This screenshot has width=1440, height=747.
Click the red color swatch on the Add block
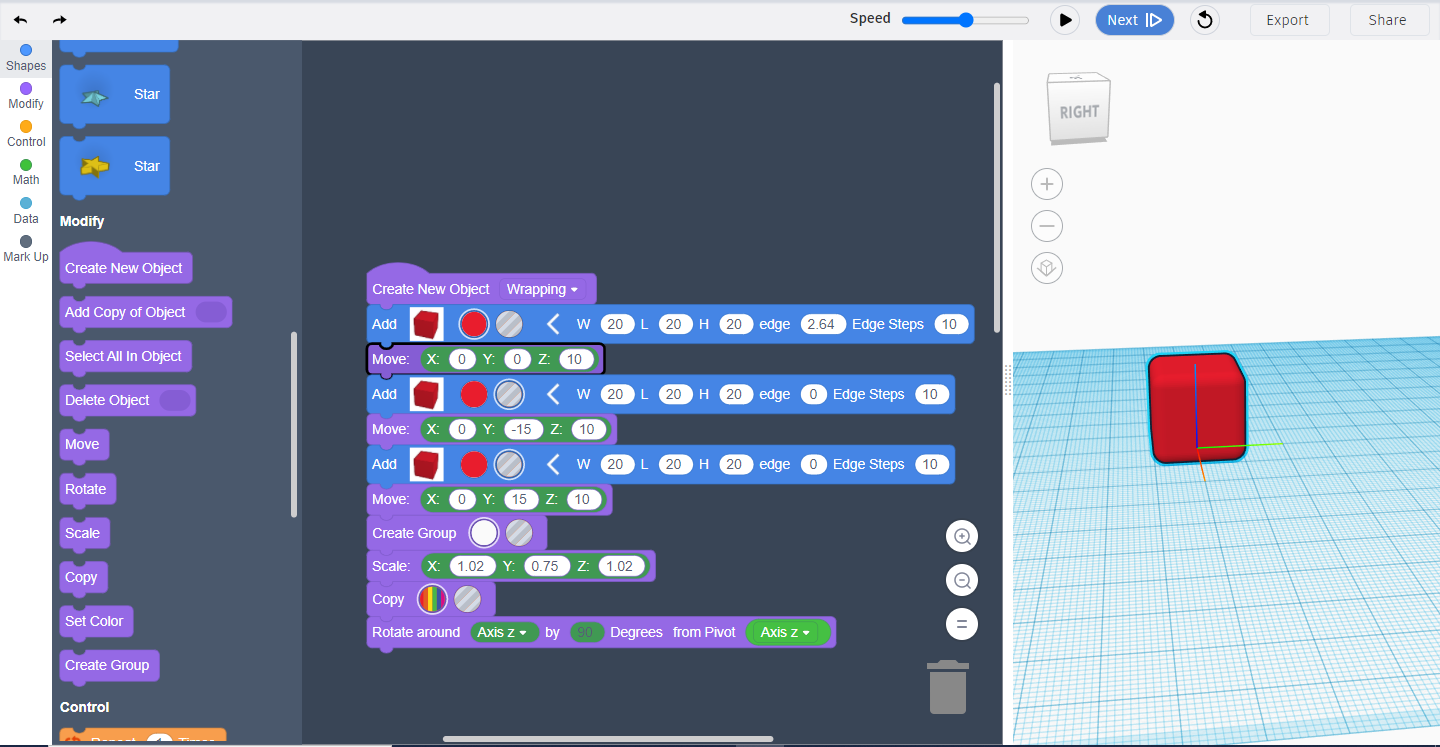click(x=473, y=323)
